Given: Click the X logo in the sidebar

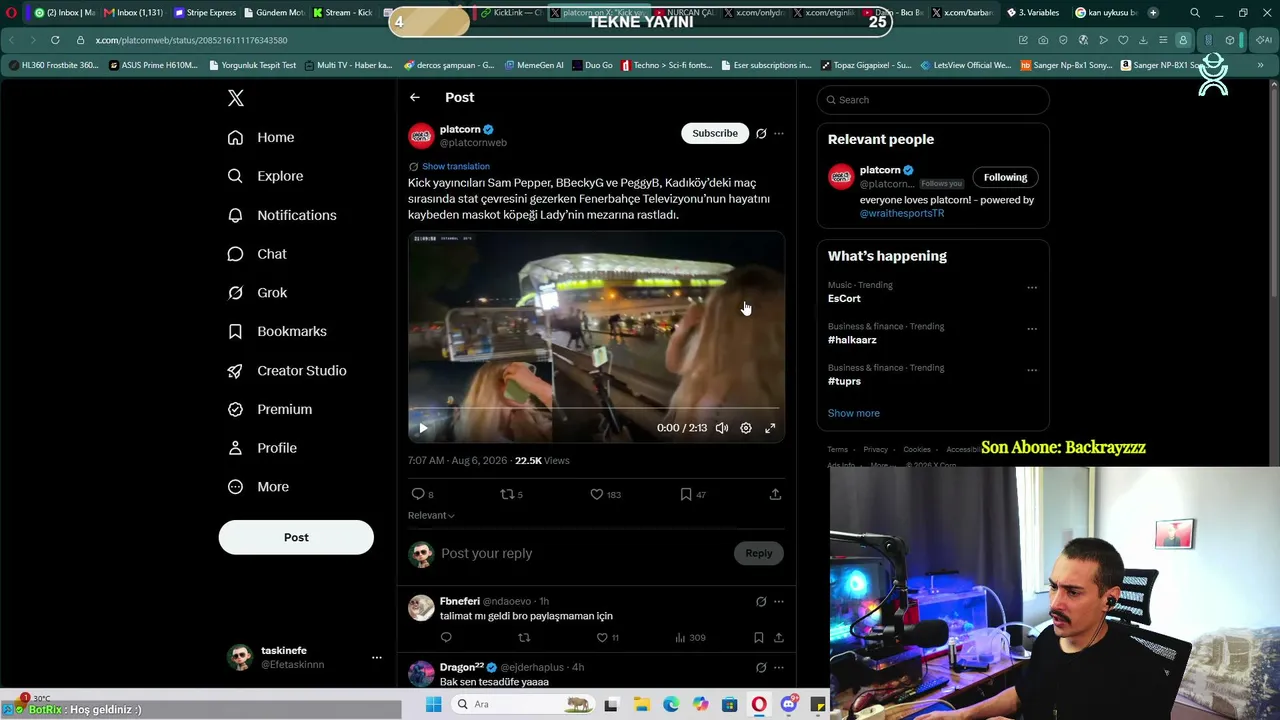Looking at the screenshot, I should 236,98.
